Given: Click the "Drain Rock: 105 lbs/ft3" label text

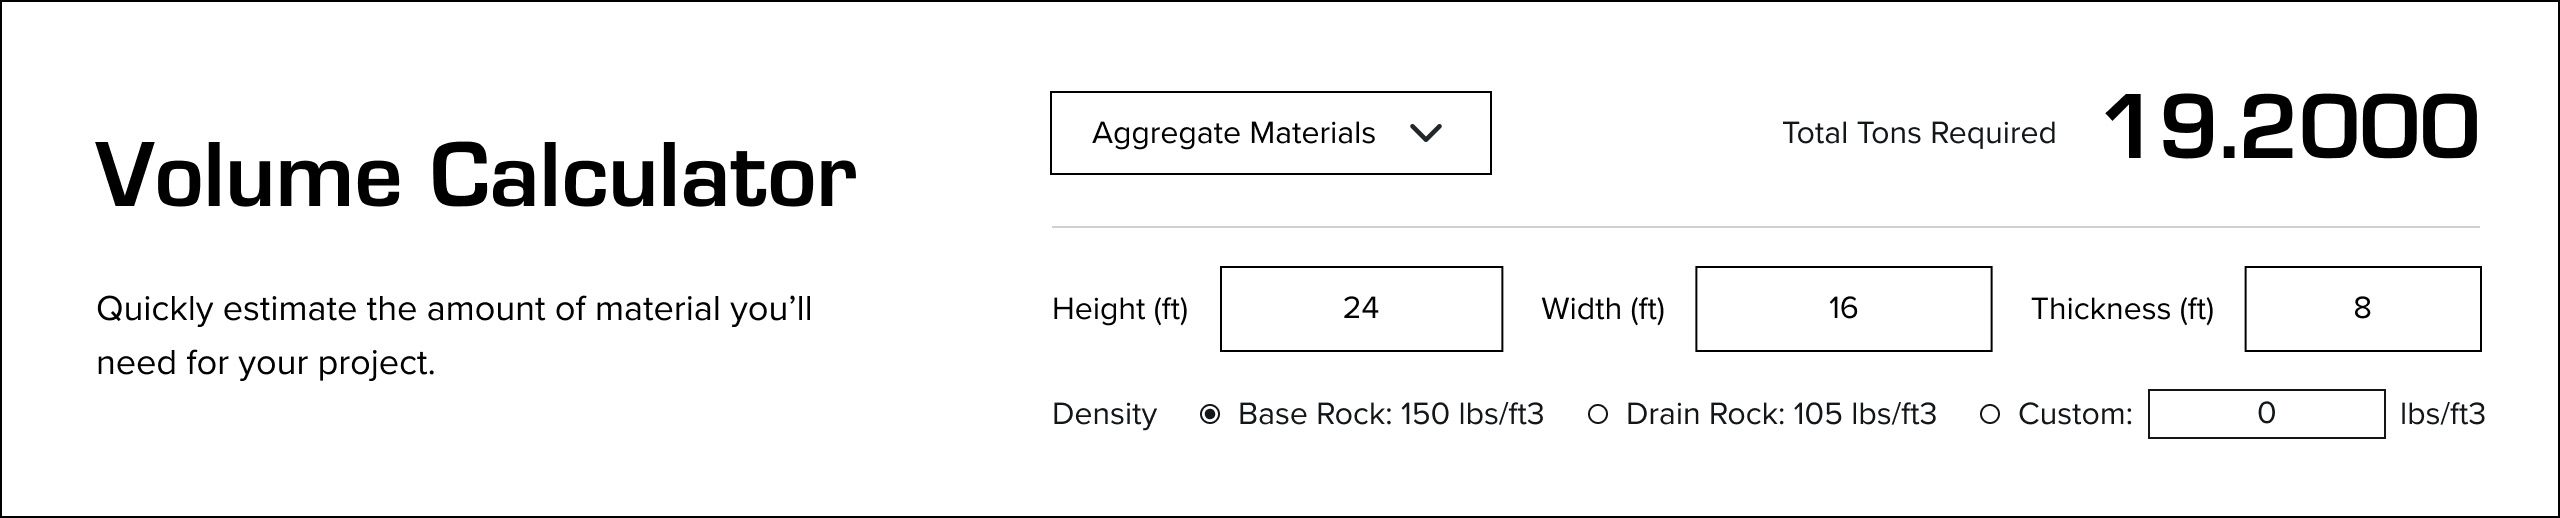Looking at the screenshot, I should [1781, 414].
